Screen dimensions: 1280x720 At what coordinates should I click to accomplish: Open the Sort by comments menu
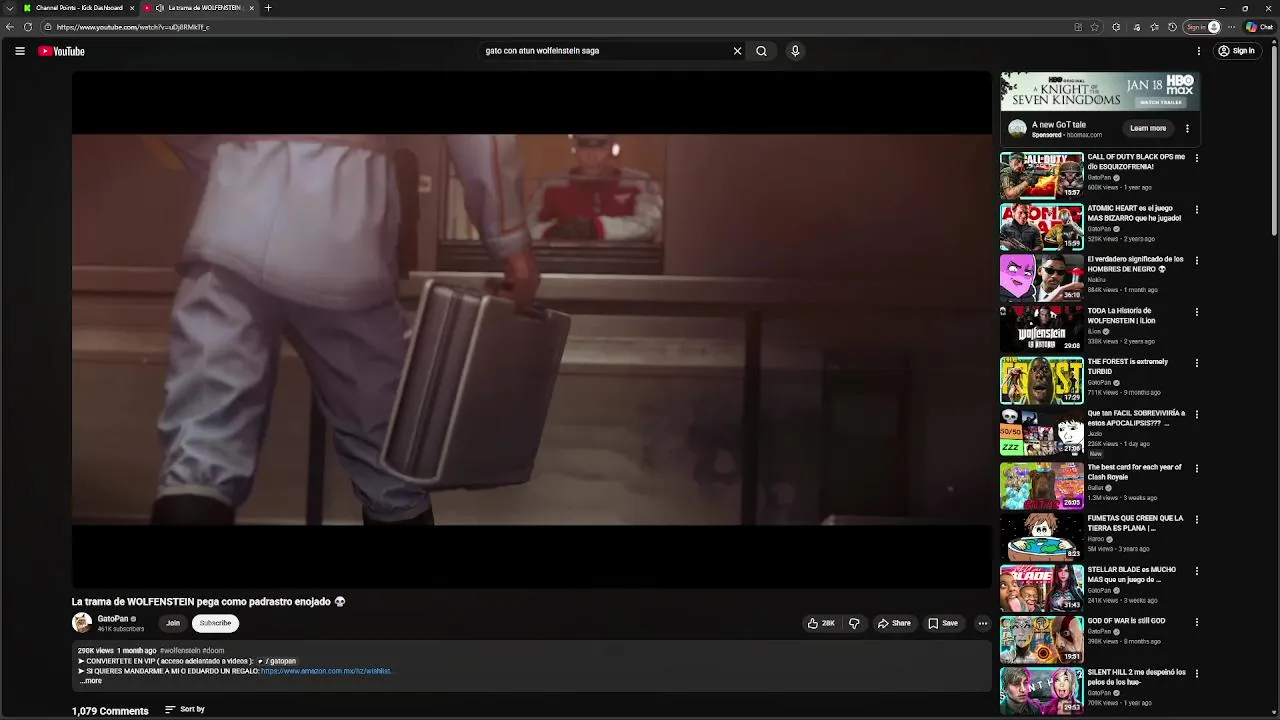point(185,710)
